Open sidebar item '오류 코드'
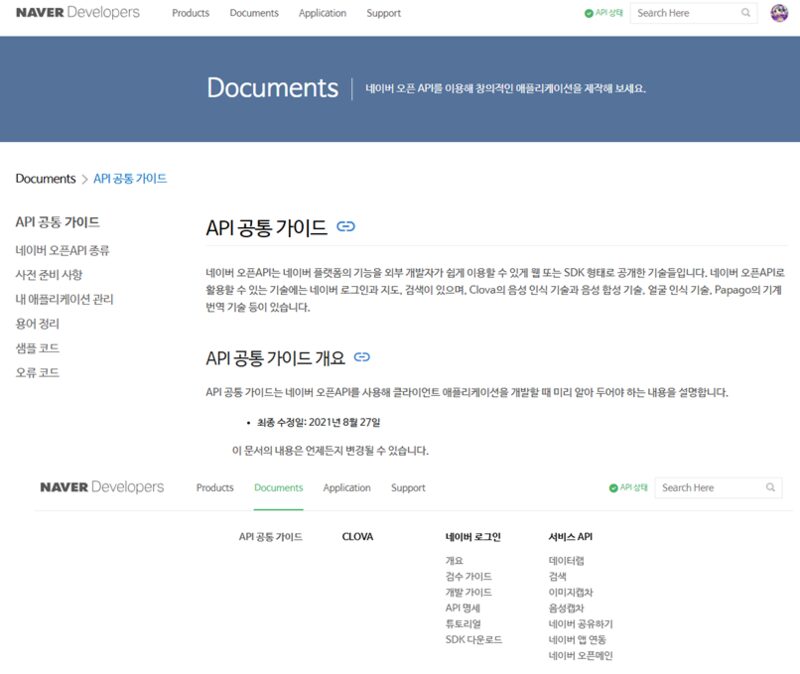 tap(37, 373)
